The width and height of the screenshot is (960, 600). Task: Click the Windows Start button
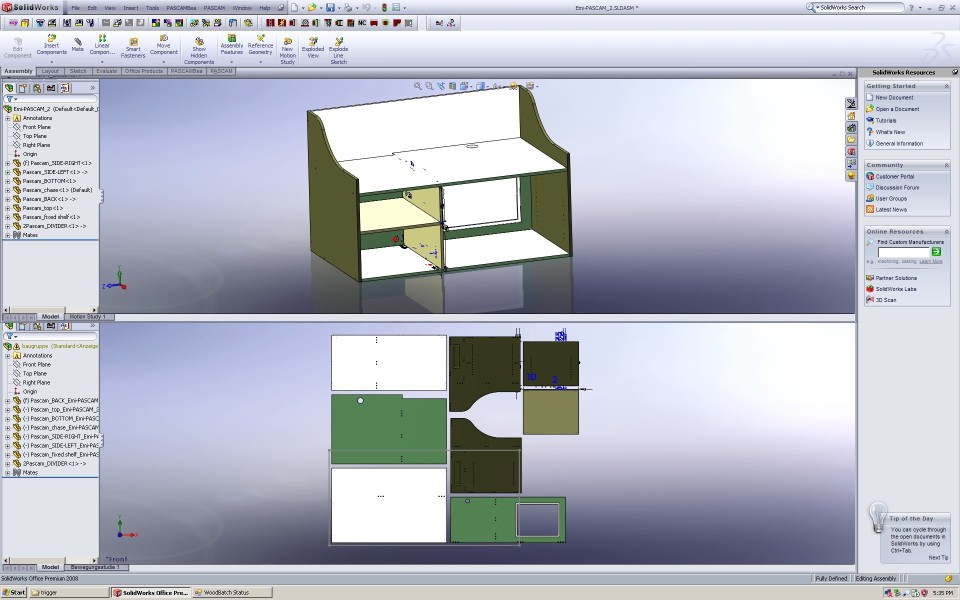pyautogui.click(x=14, y=592)
